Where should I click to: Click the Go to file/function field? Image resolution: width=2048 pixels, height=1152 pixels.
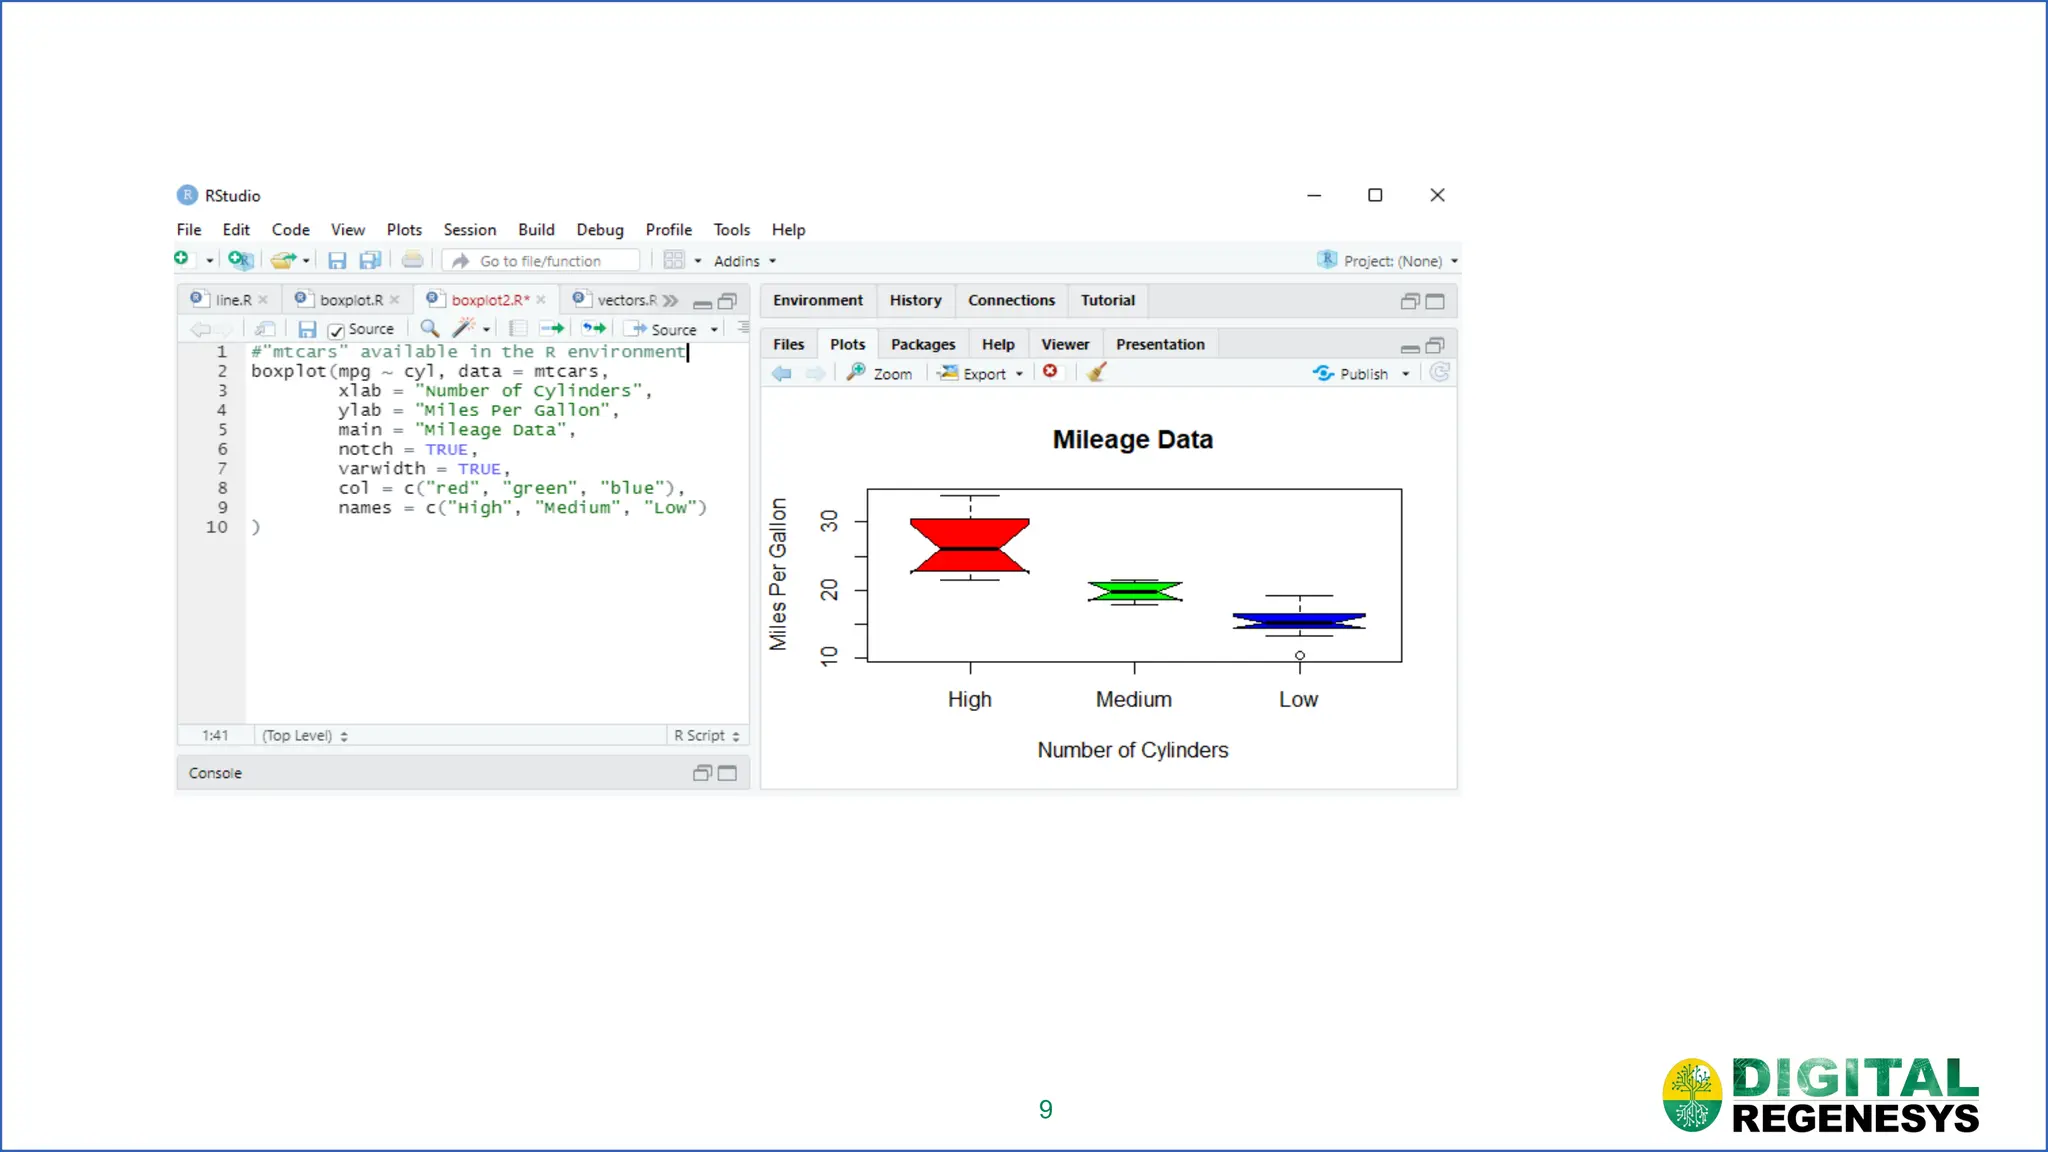(541, 261)
